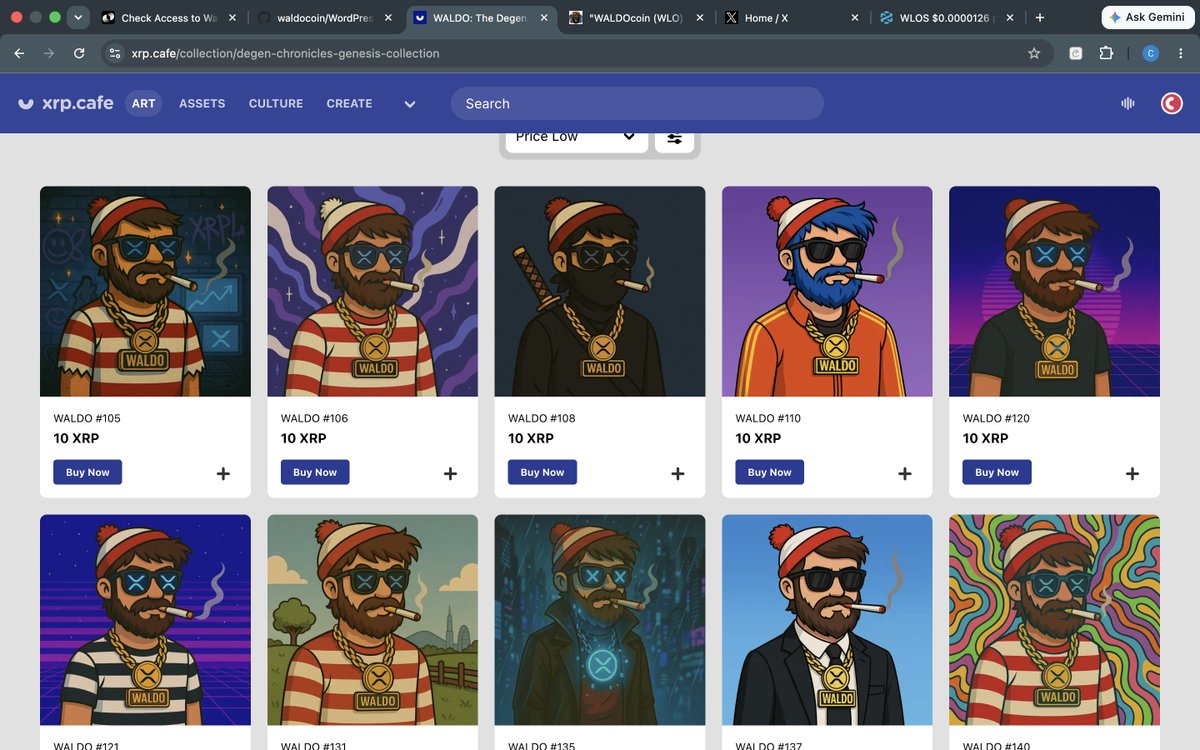Open the ASSETS nav item
Viewport: 1200px width, 750px height.
pos(202,103)
